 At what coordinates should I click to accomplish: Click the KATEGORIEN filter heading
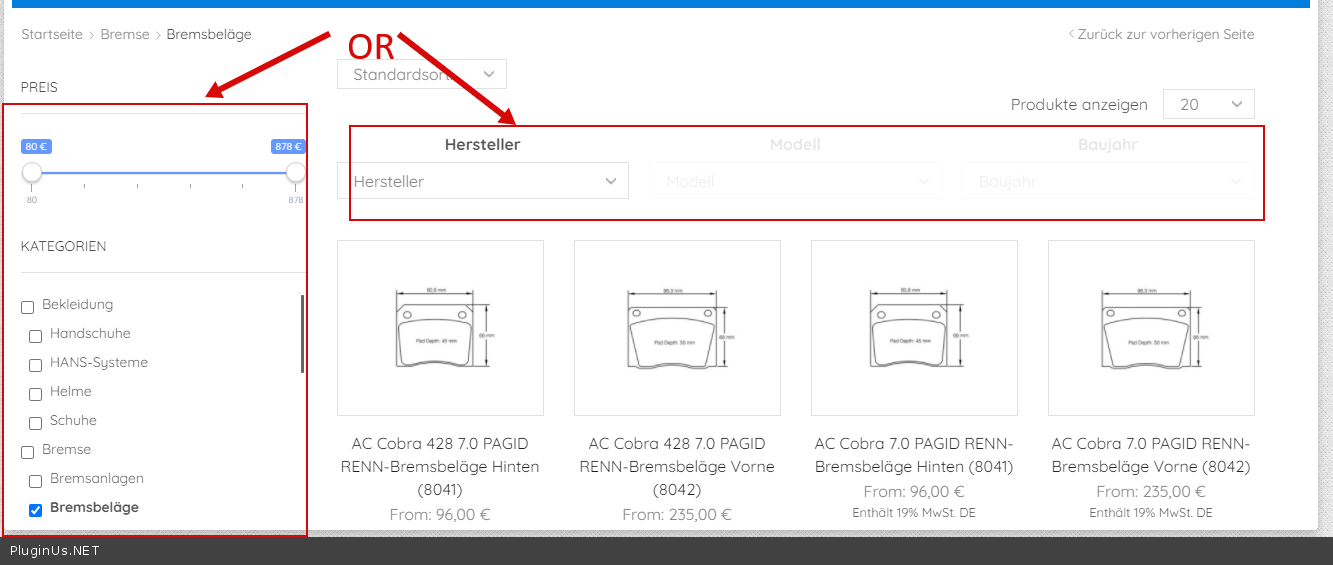(63, 246)
